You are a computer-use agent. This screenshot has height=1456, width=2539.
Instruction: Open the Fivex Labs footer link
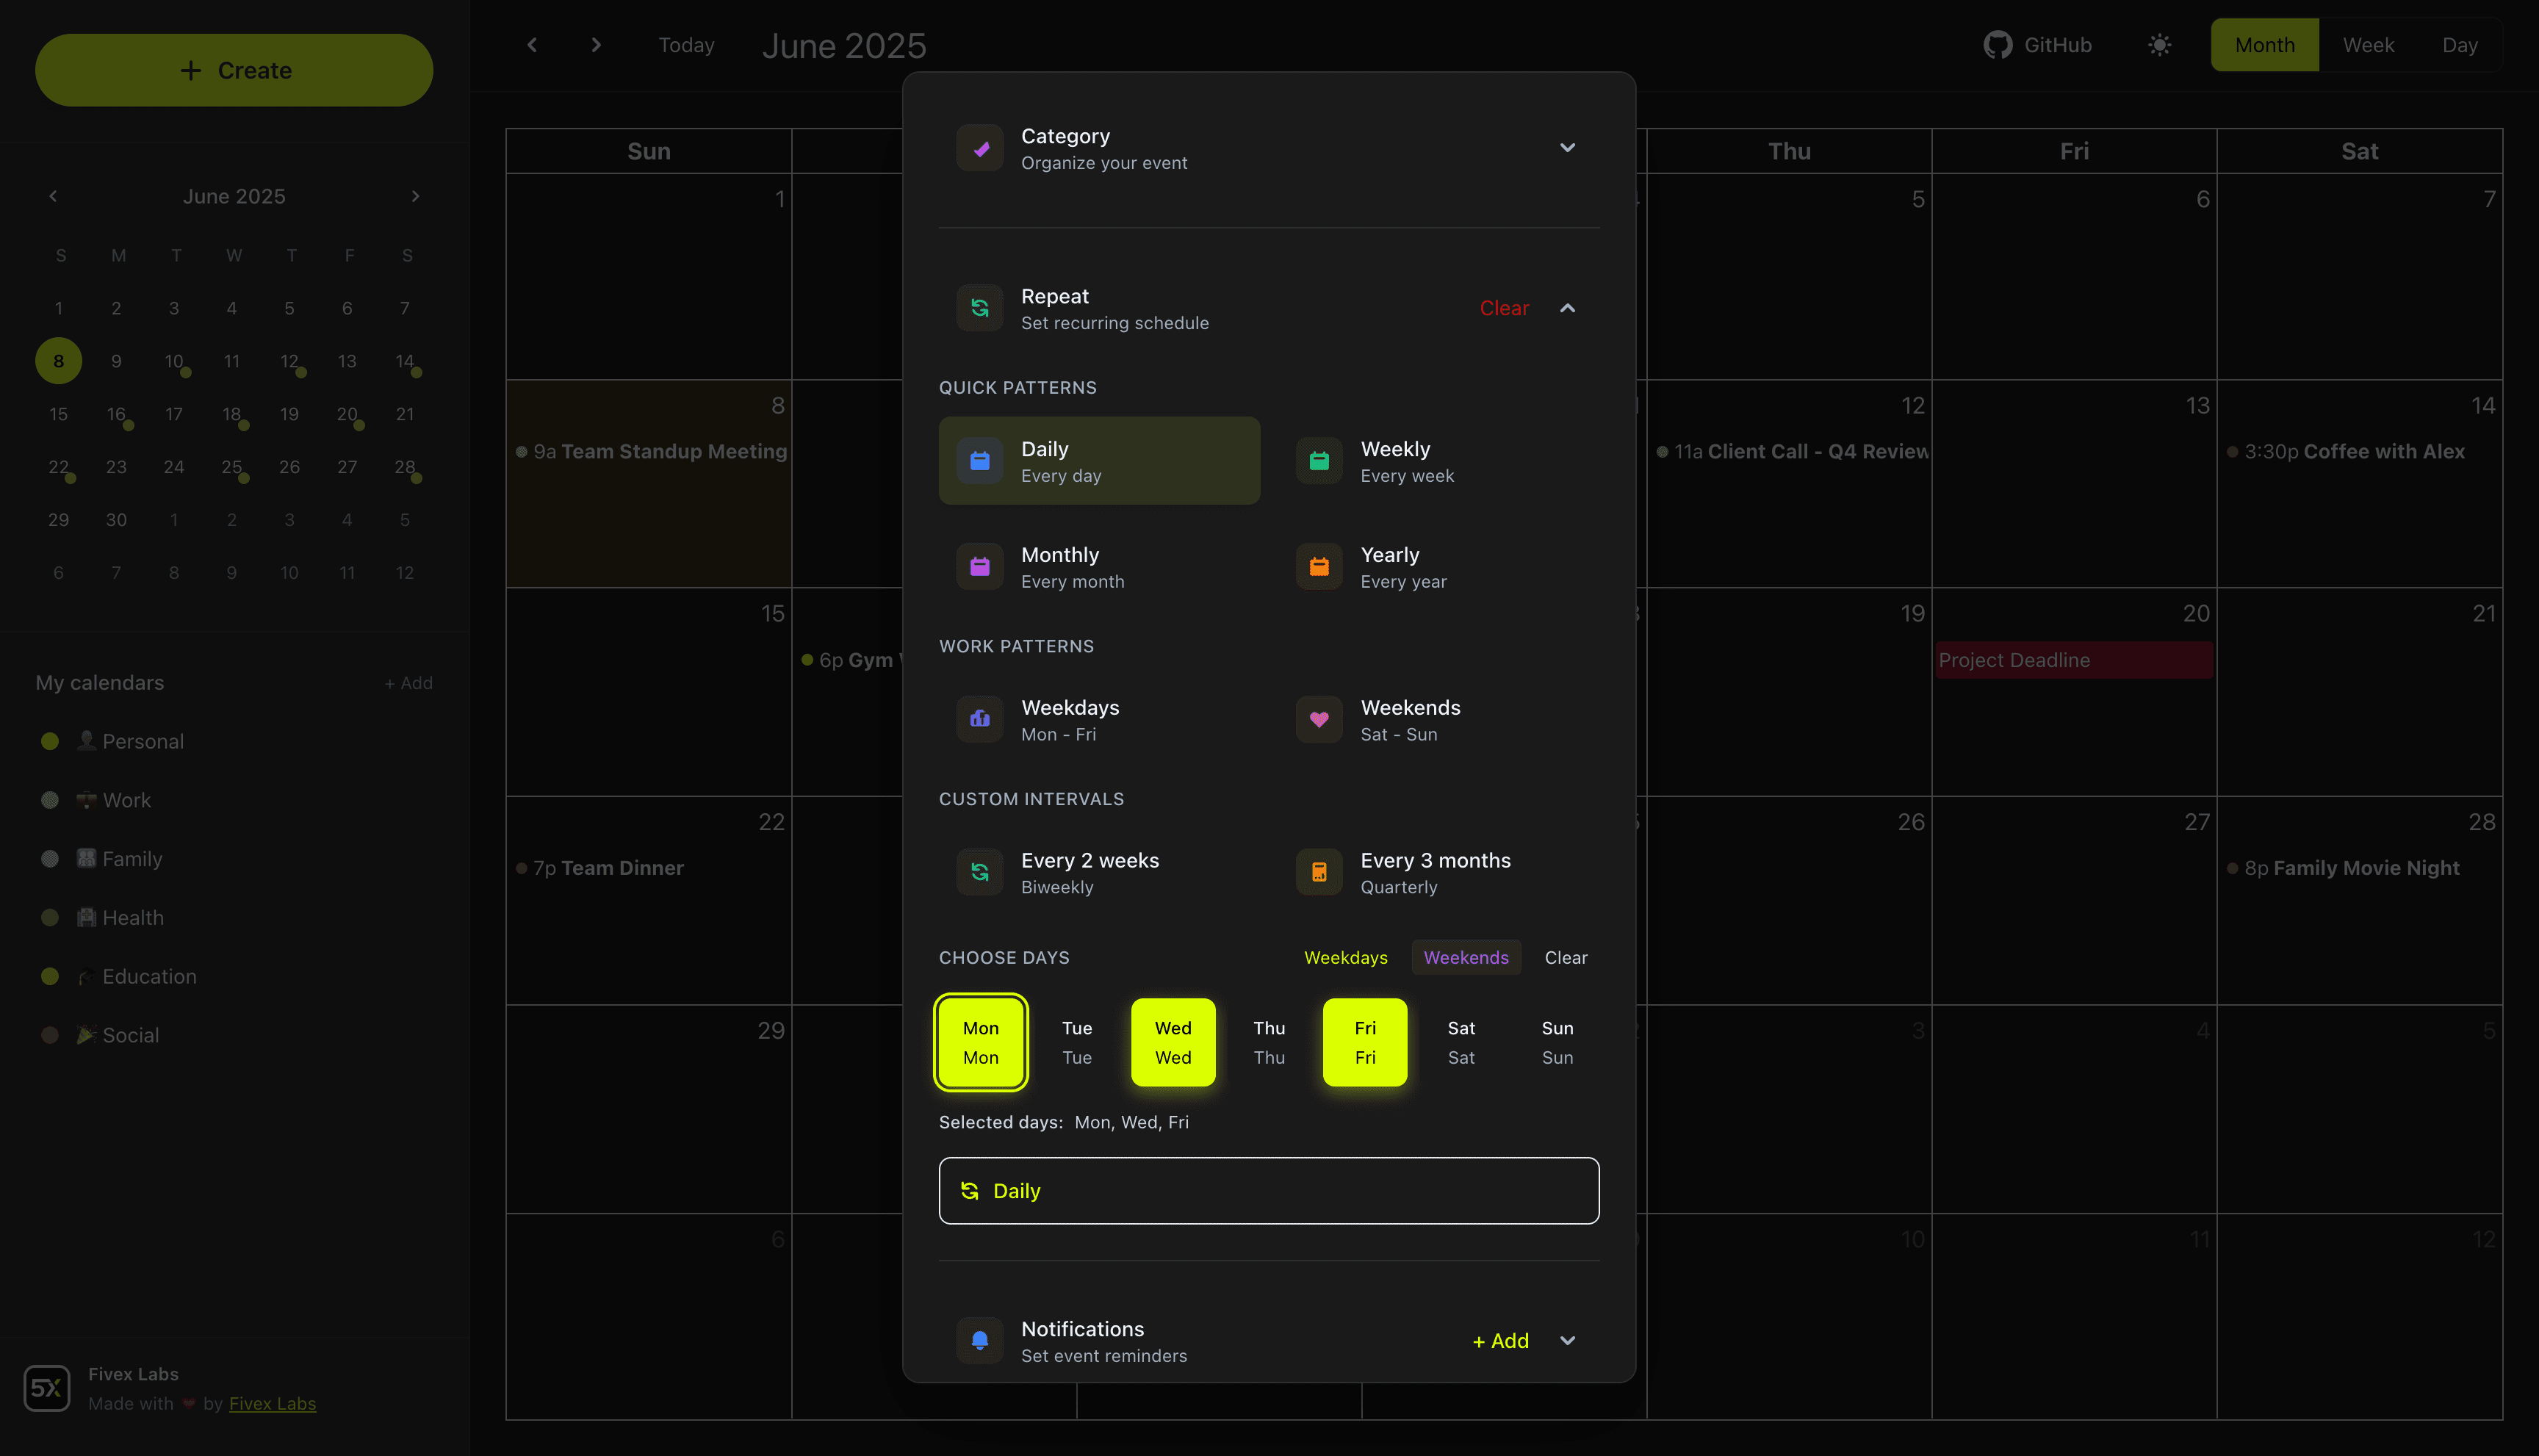[x=272, y=1403]
